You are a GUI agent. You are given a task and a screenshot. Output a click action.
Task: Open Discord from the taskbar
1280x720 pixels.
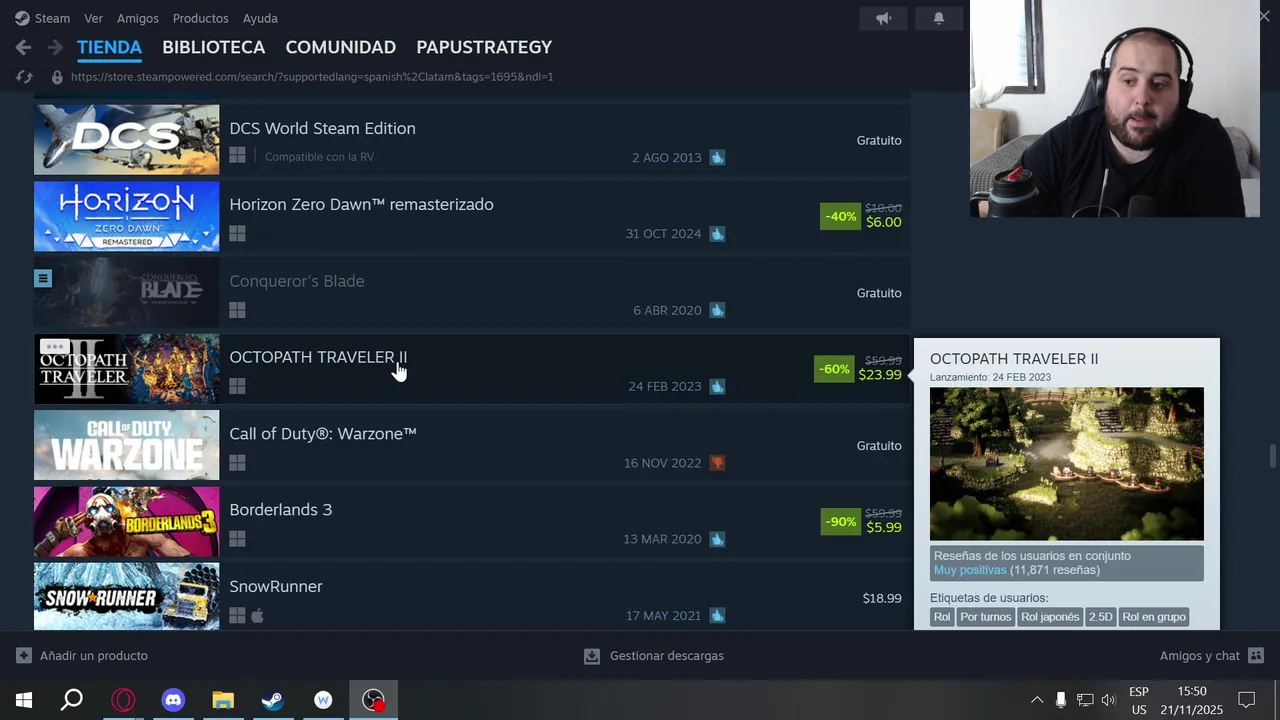pos(173,700)
